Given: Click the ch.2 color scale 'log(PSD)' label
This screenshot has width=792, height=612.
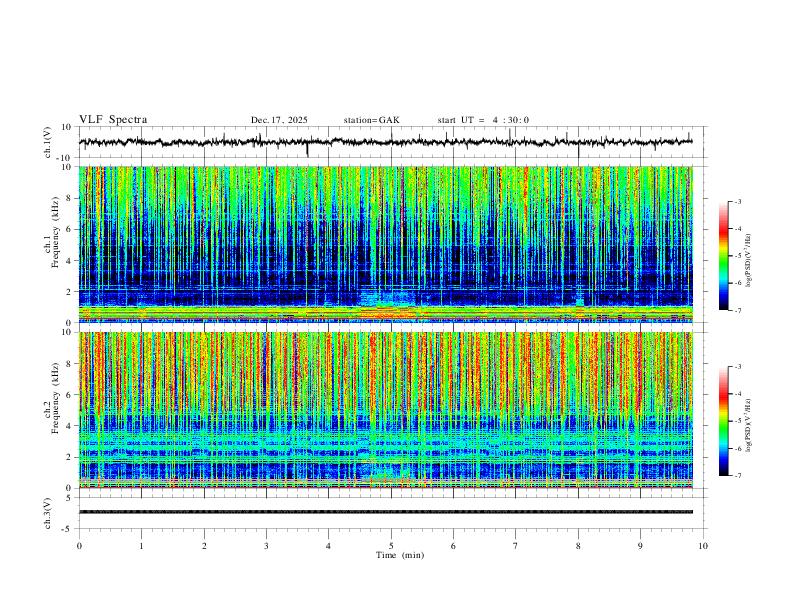Looking at the screenshot, I should [x=749, y=425].
